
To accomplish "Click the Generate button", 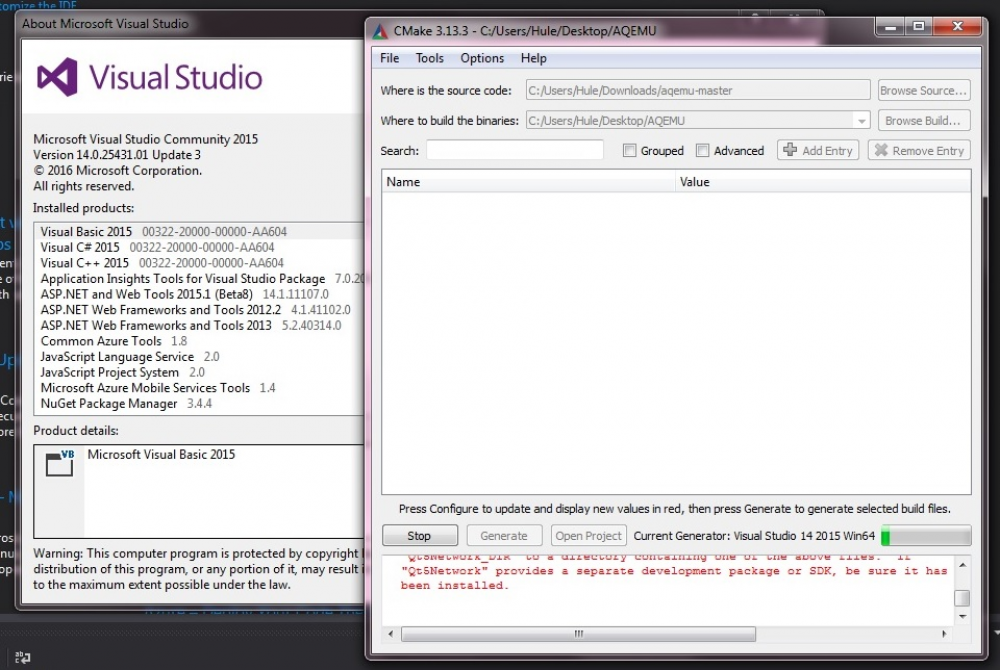I will coord(504,535).
